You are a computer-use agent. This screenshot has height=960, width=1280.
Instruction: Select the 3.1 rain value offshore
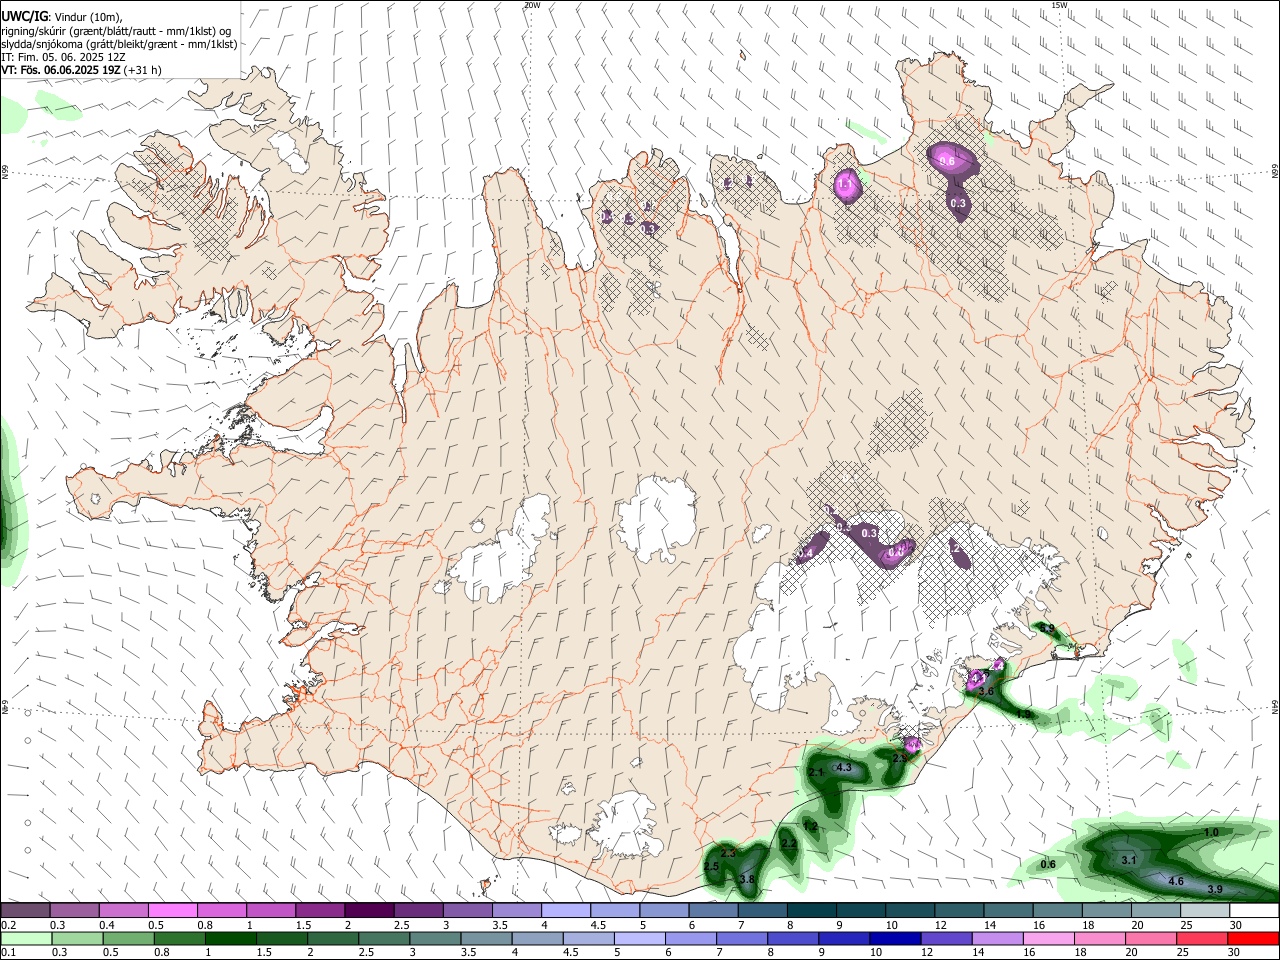click(x=1129, y=860)
